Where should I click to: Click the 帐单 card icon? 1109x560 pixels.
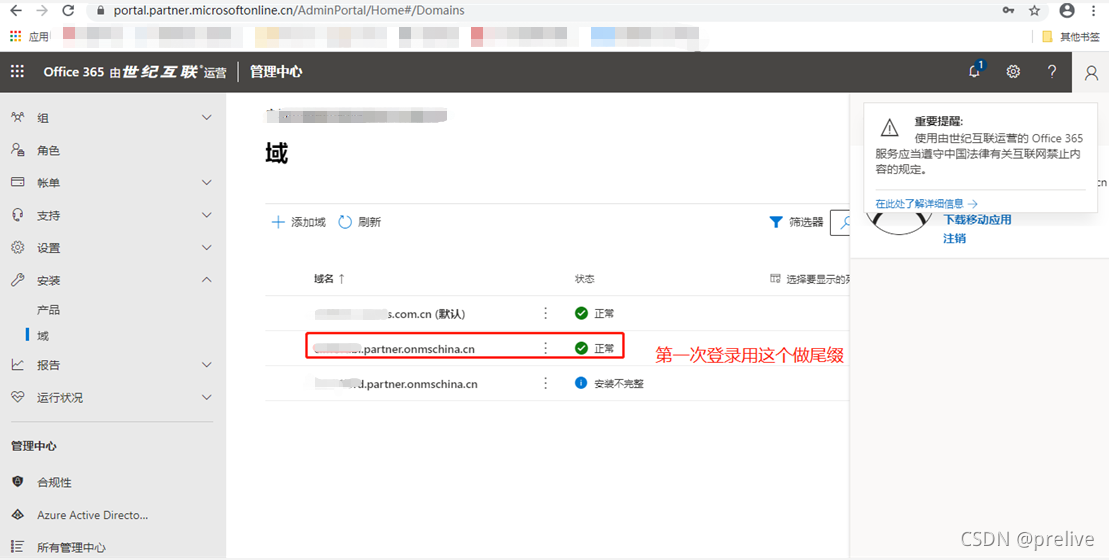click(18, 182)
